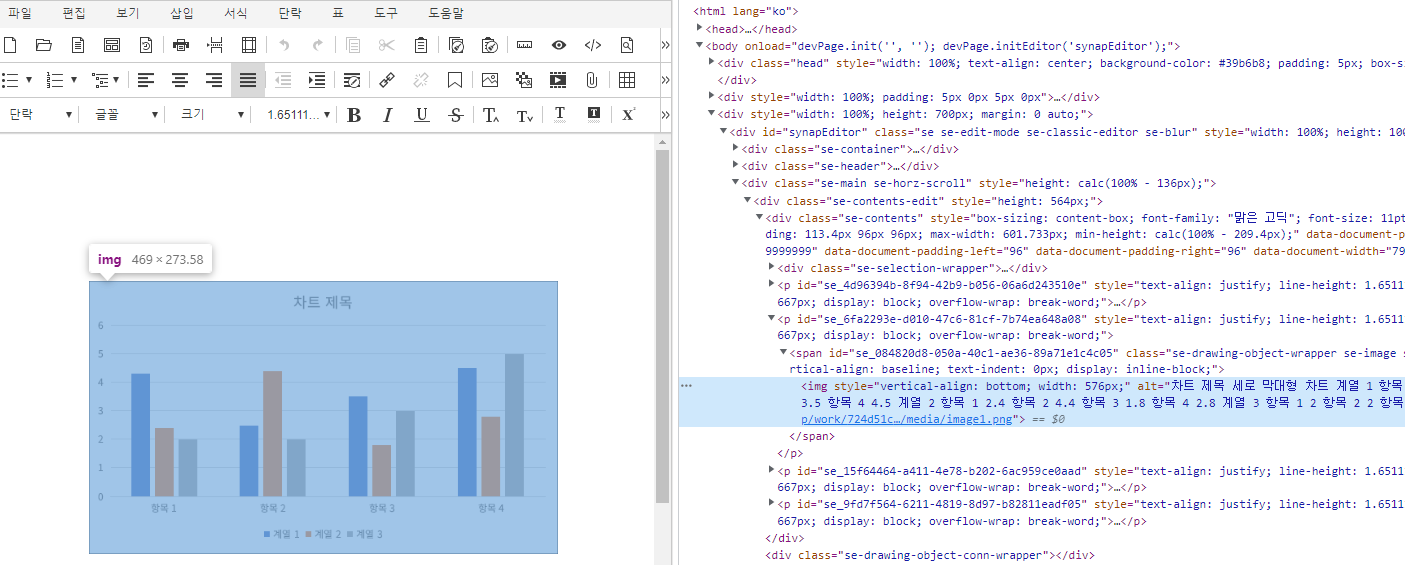The image size is (1405, 565).
Task: Insert a table using grid icon
Action: point(627,80)
